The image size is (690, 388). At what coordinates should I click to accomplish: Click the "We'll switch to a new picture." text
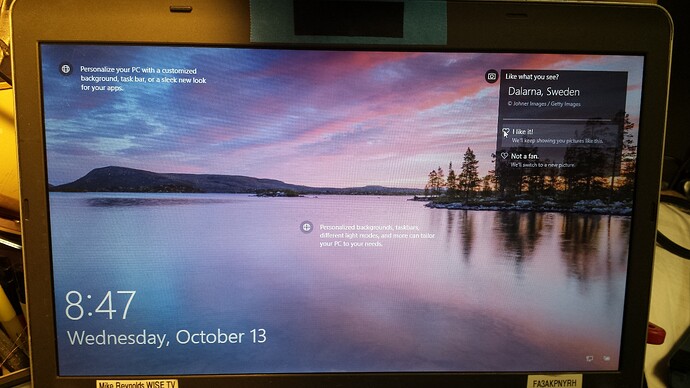(543, 165)
